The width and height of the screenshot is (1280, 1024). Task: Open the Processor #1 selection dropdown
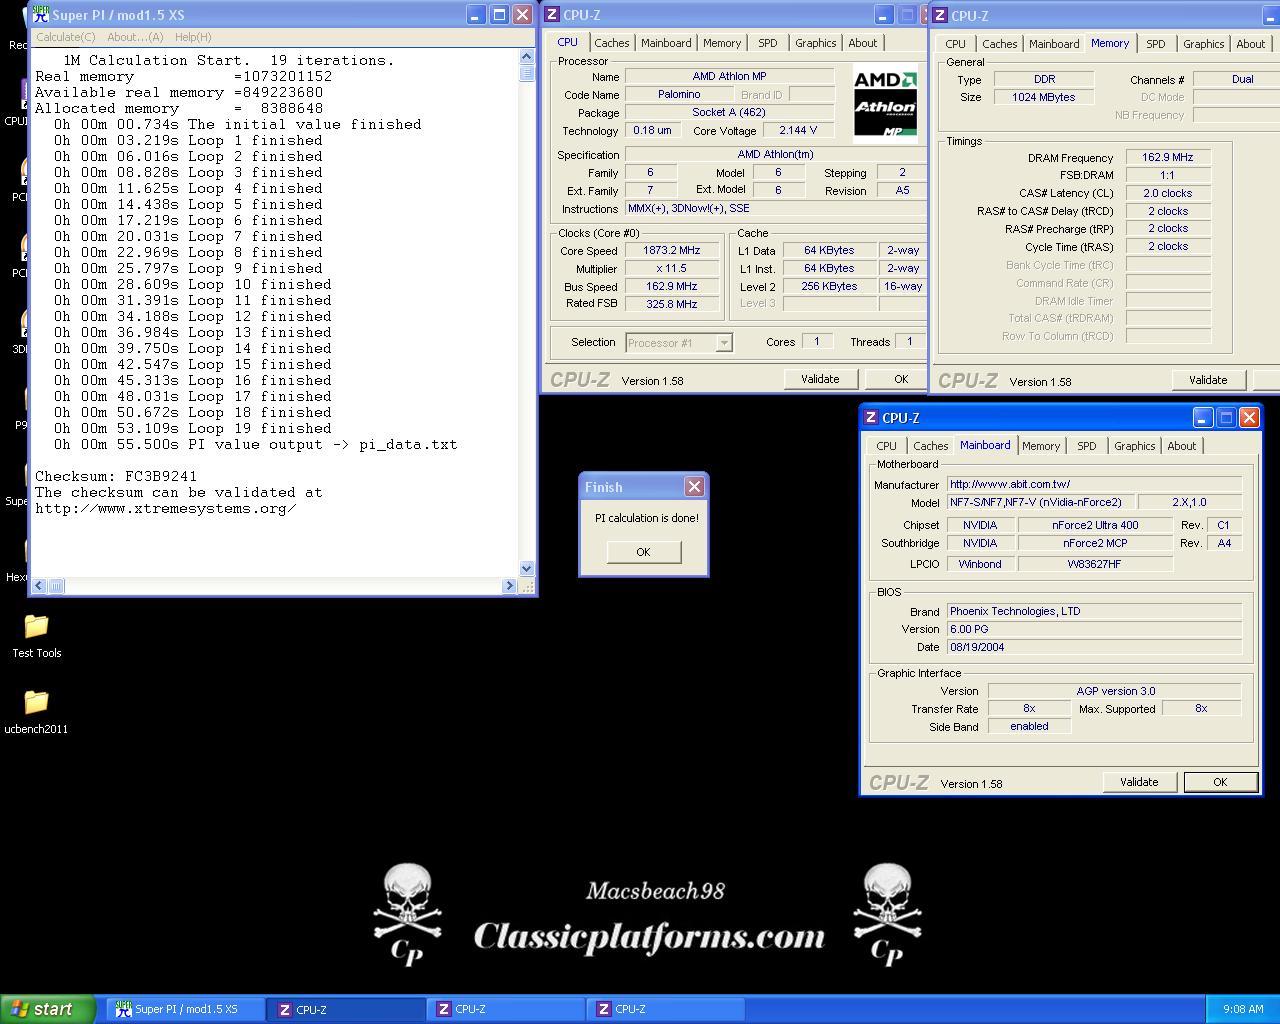679,343
